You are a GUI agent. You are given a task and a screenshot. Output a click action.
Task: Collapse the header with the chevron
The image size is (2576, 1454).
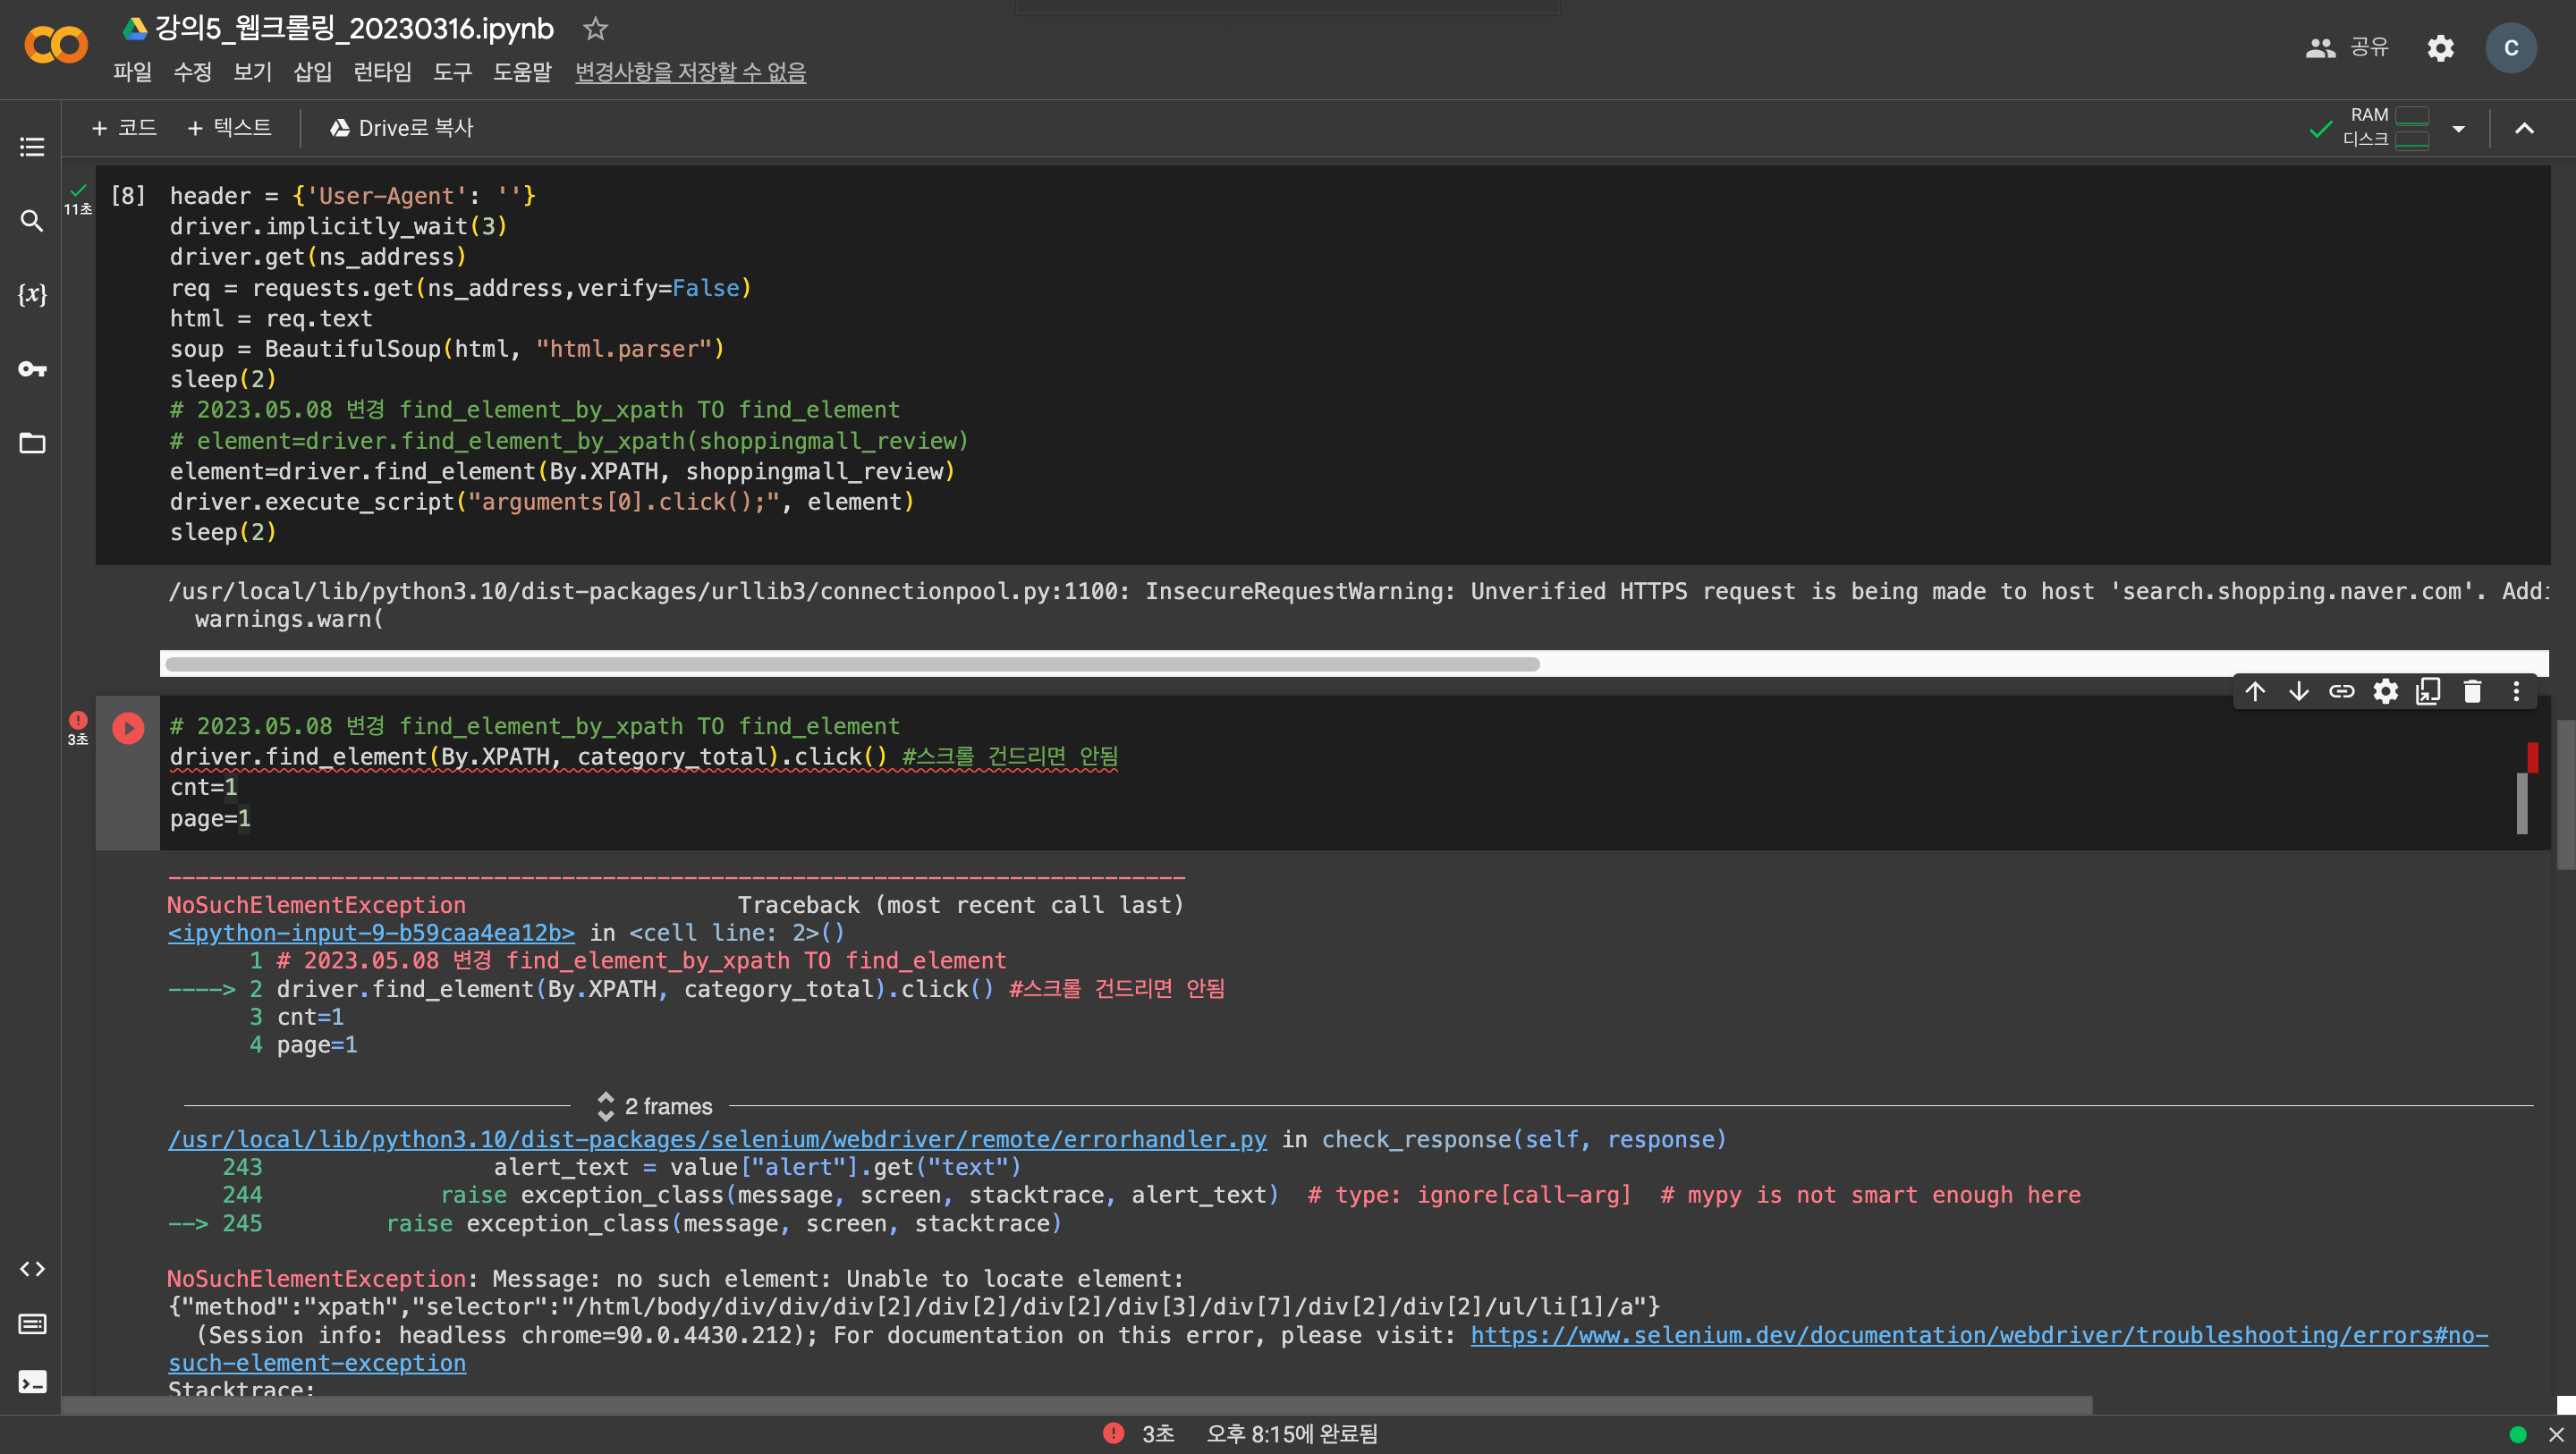click(x=2524, y=129)
